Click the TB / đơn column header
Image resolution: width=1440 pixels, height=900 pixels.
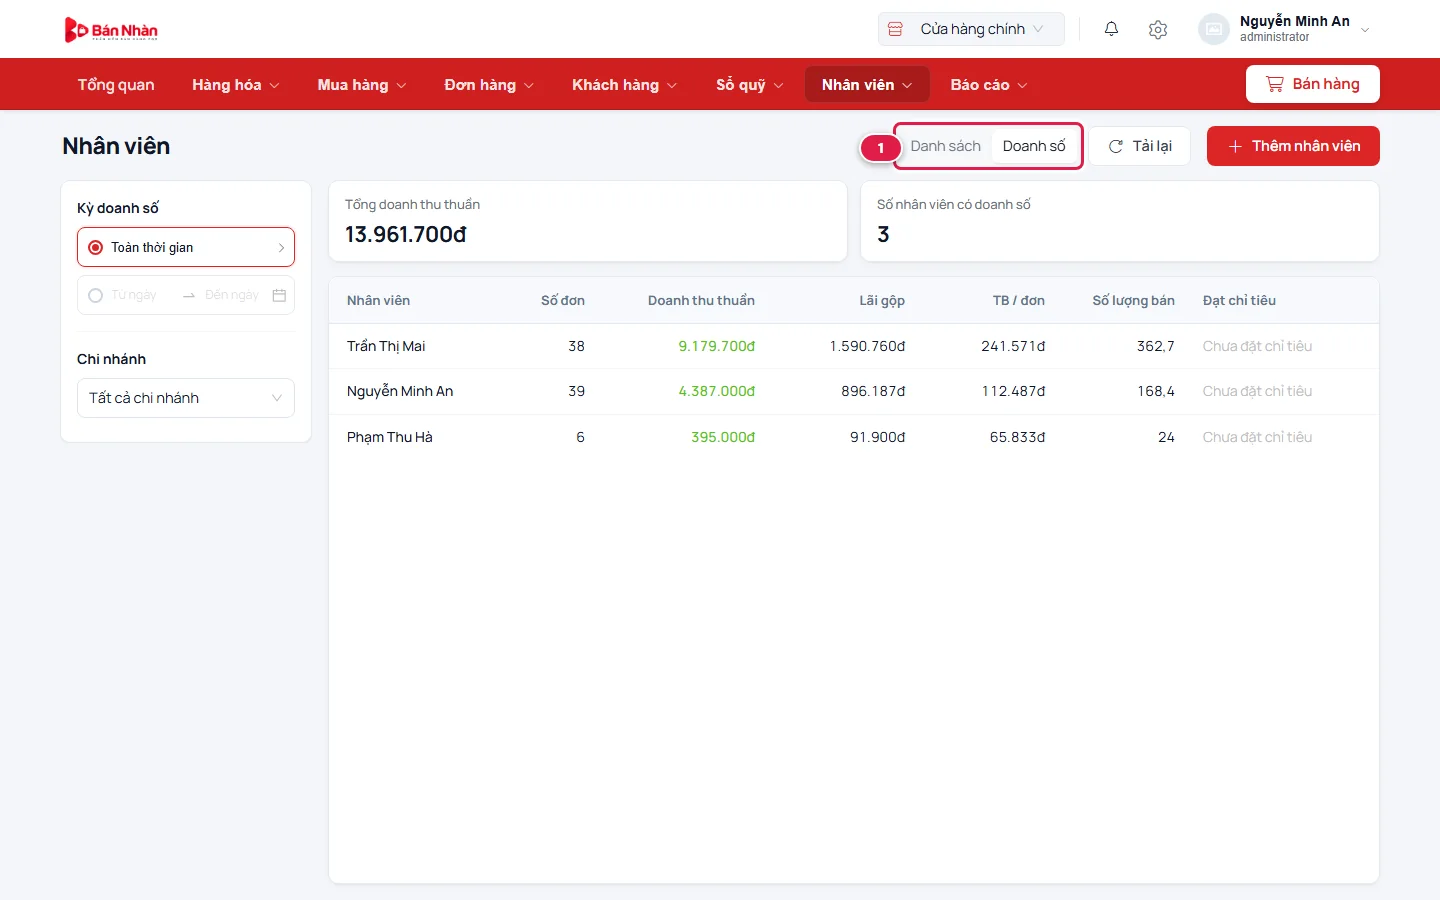[x=1019, y=300]
